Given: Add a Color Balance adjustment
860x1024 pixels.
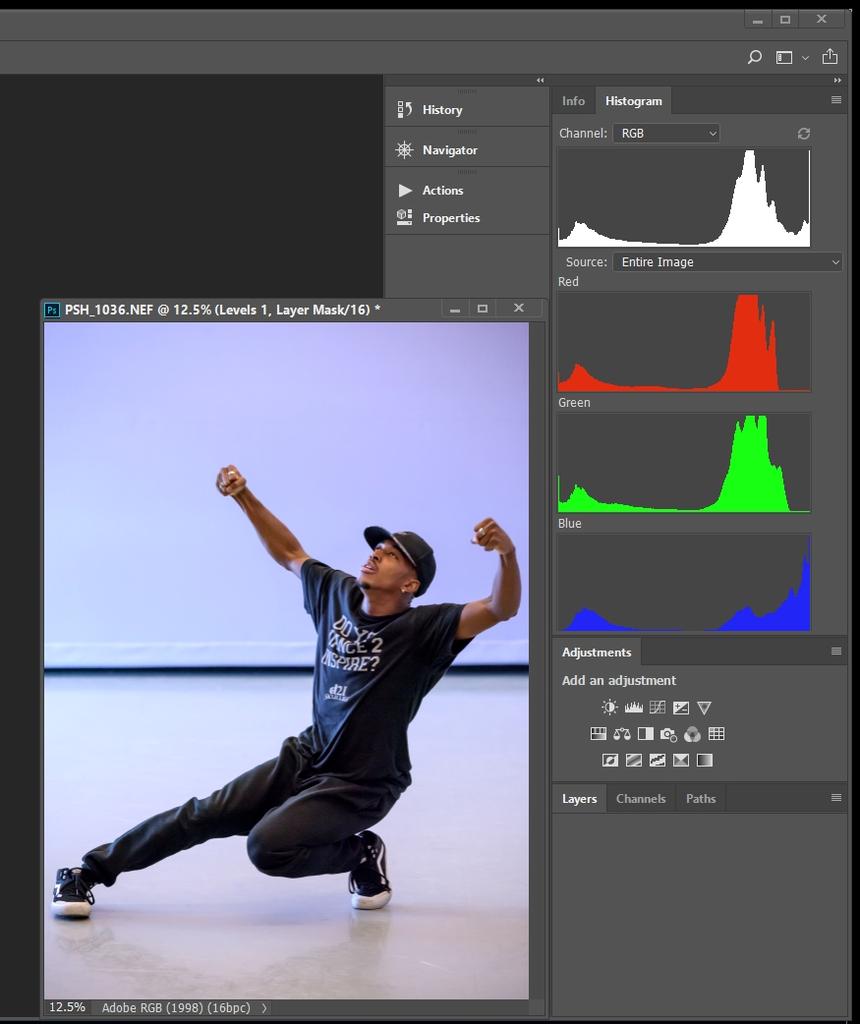Looking at the screenshot, I should pyautogui.click(x=622, y=734).
